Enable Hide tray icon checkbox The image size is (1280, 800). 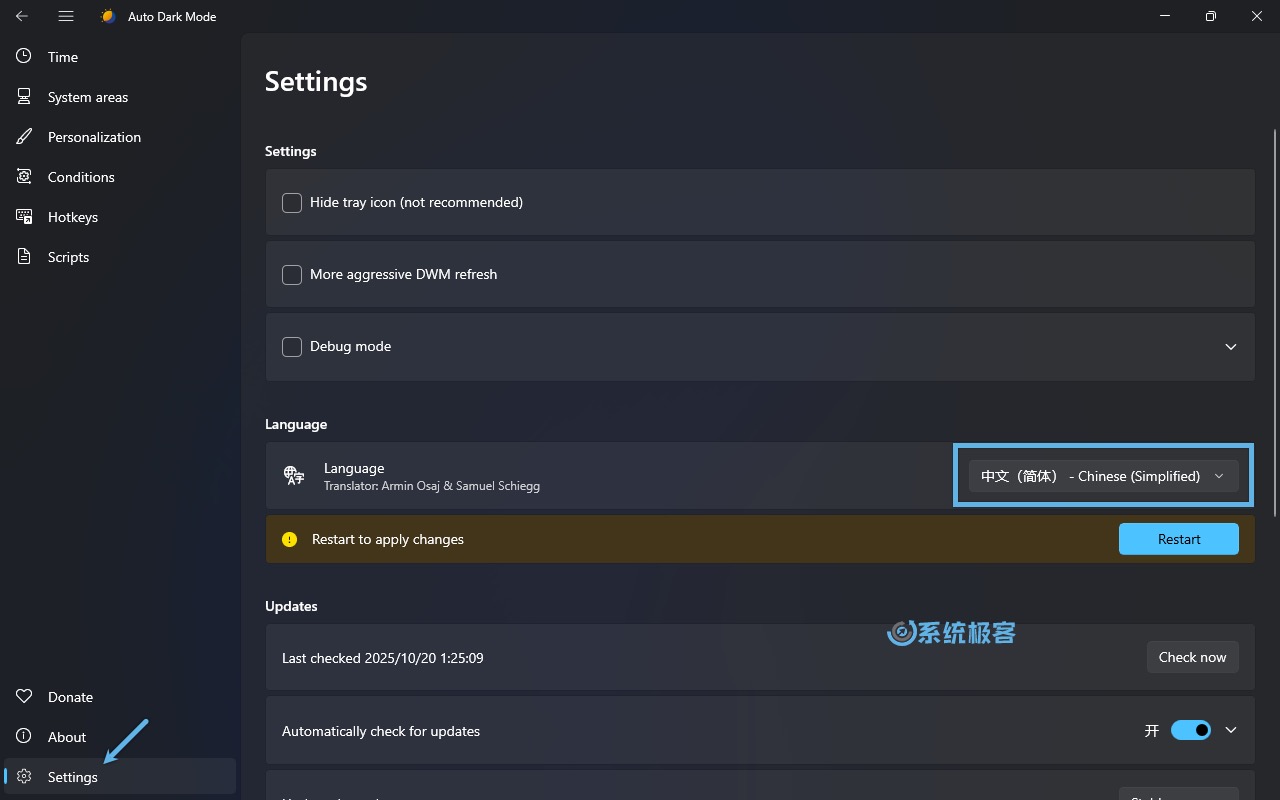pos(292,203)
